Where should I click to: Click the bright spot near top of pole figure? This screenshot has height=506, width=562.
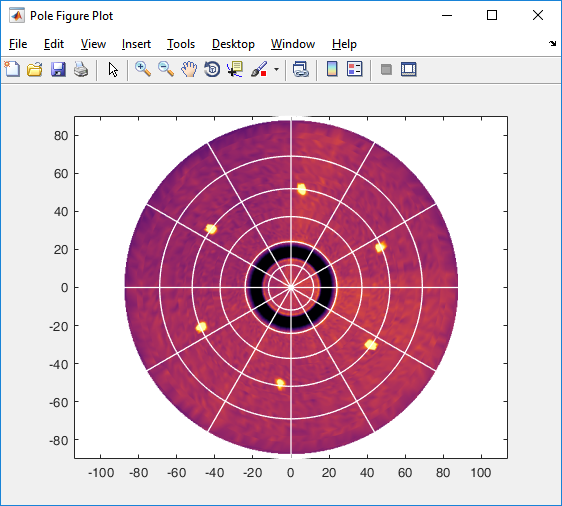coord(302,189)
